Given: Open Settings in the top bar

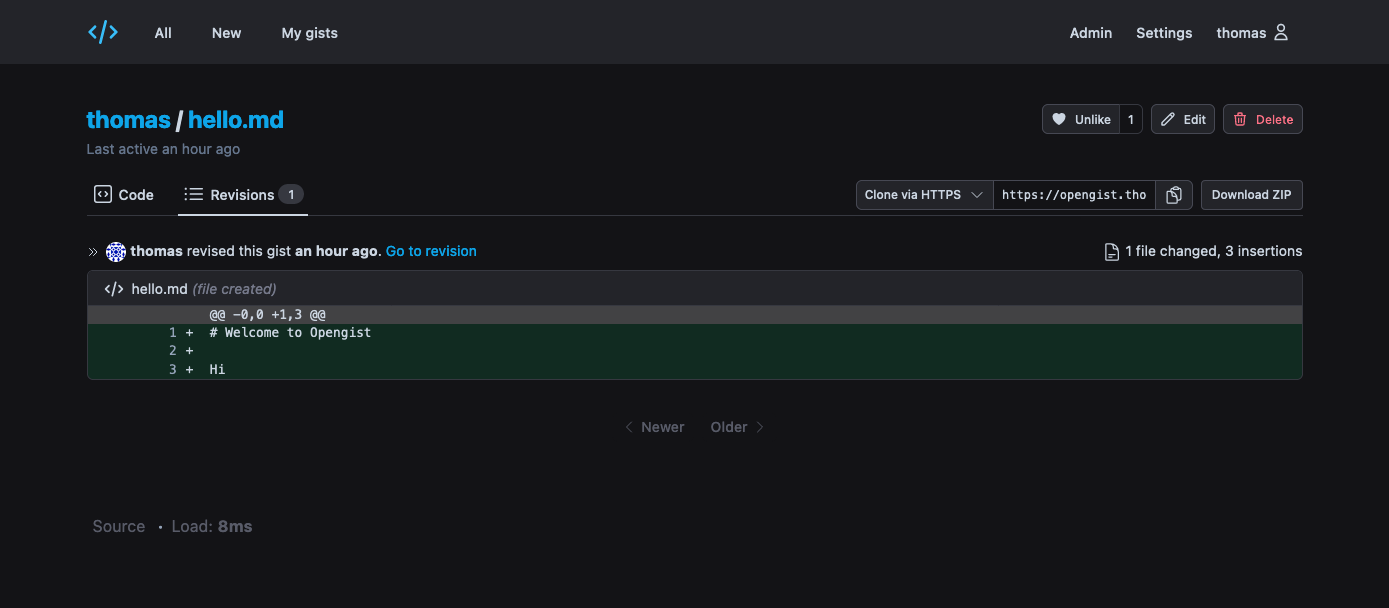Looking at the screenshot, I should [x=1164, y=33].
